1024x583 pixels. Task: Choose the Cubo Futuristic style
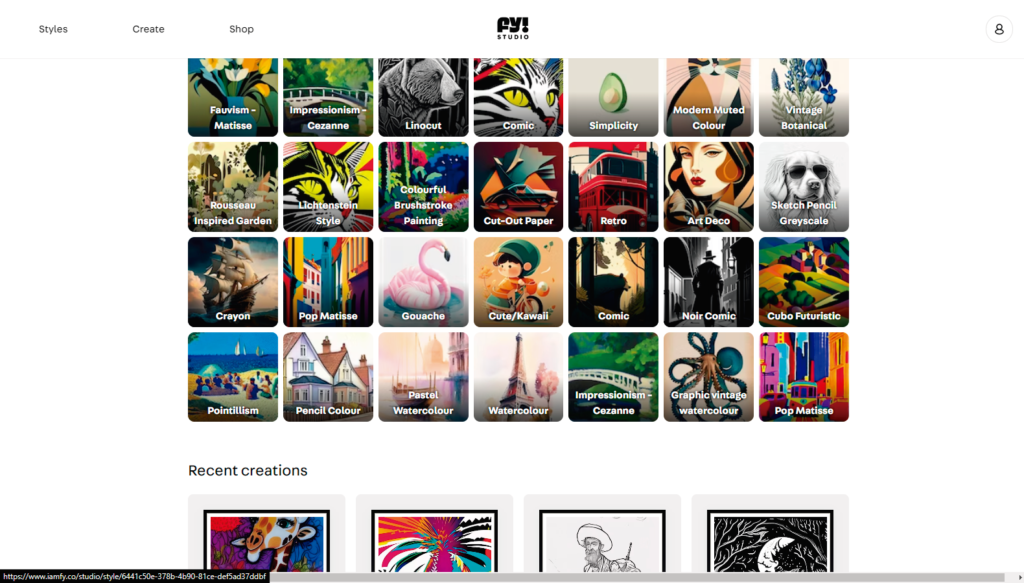804,282
